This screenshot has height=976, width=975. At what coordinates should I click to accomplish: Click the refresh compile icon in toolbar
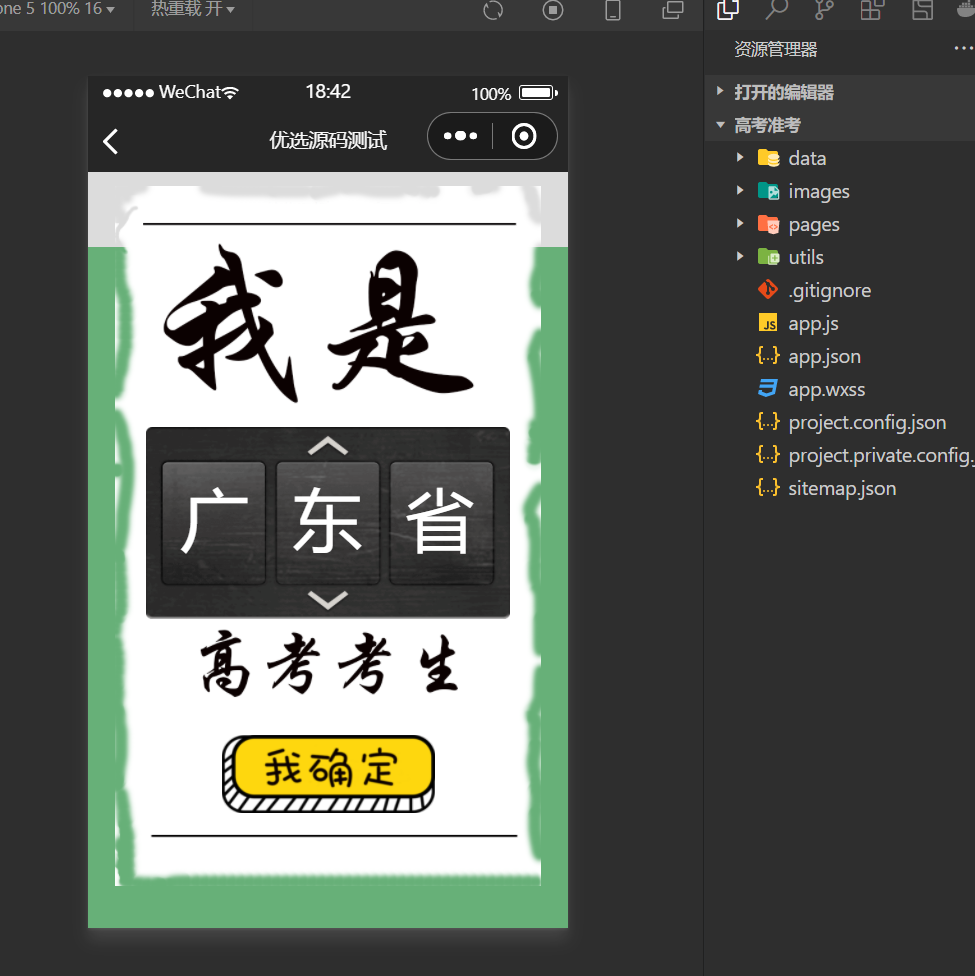click(x=493, y=11)
